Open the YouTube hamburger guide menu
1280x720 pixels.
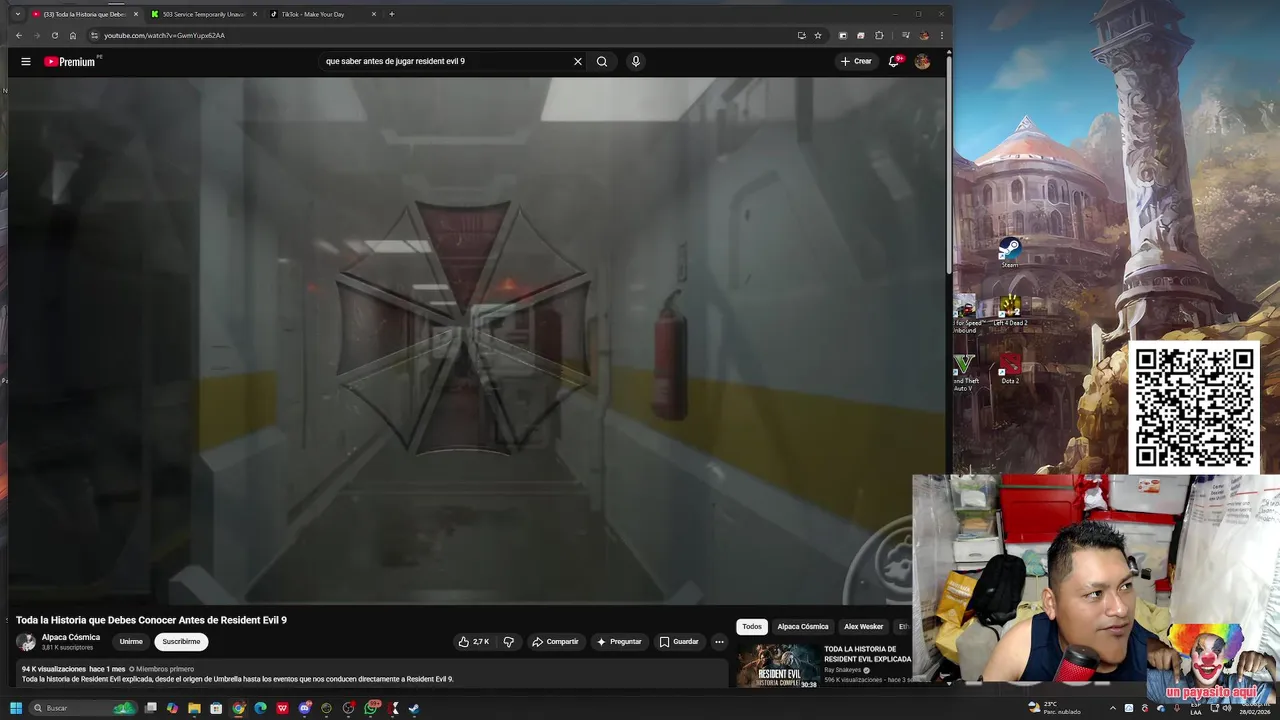click(26, 61)
